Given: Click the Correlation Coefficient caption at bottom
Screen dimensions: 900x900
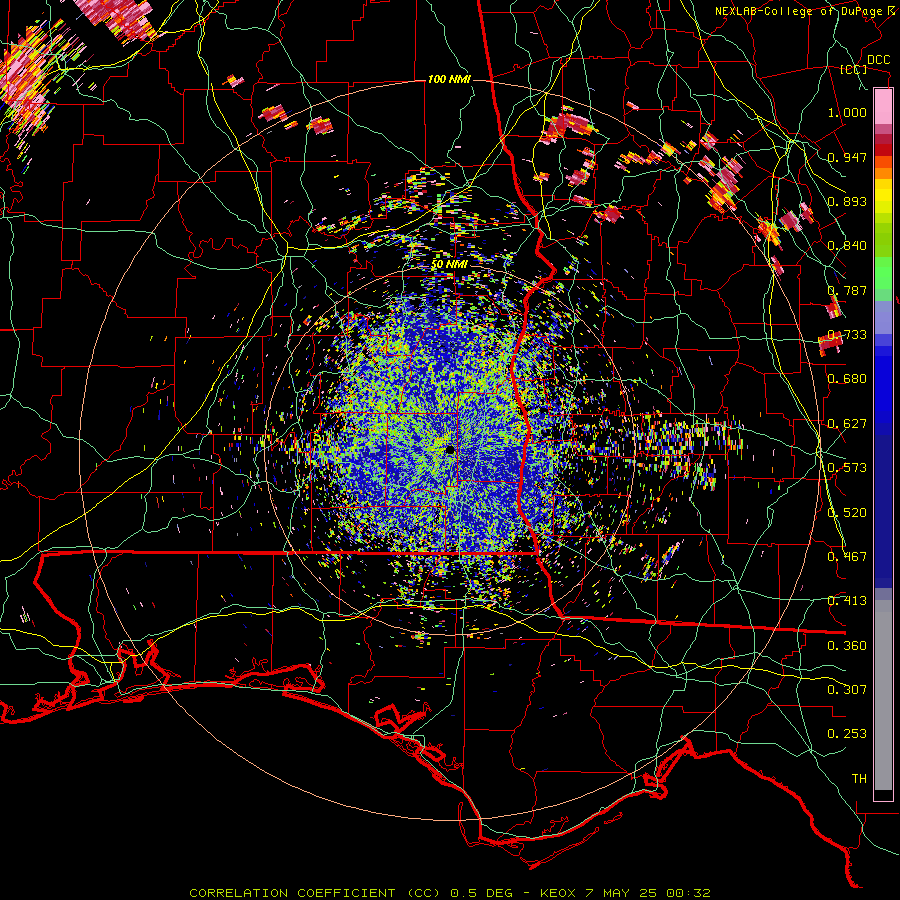Looking at the screenshot, I should (x=449, y=893).
